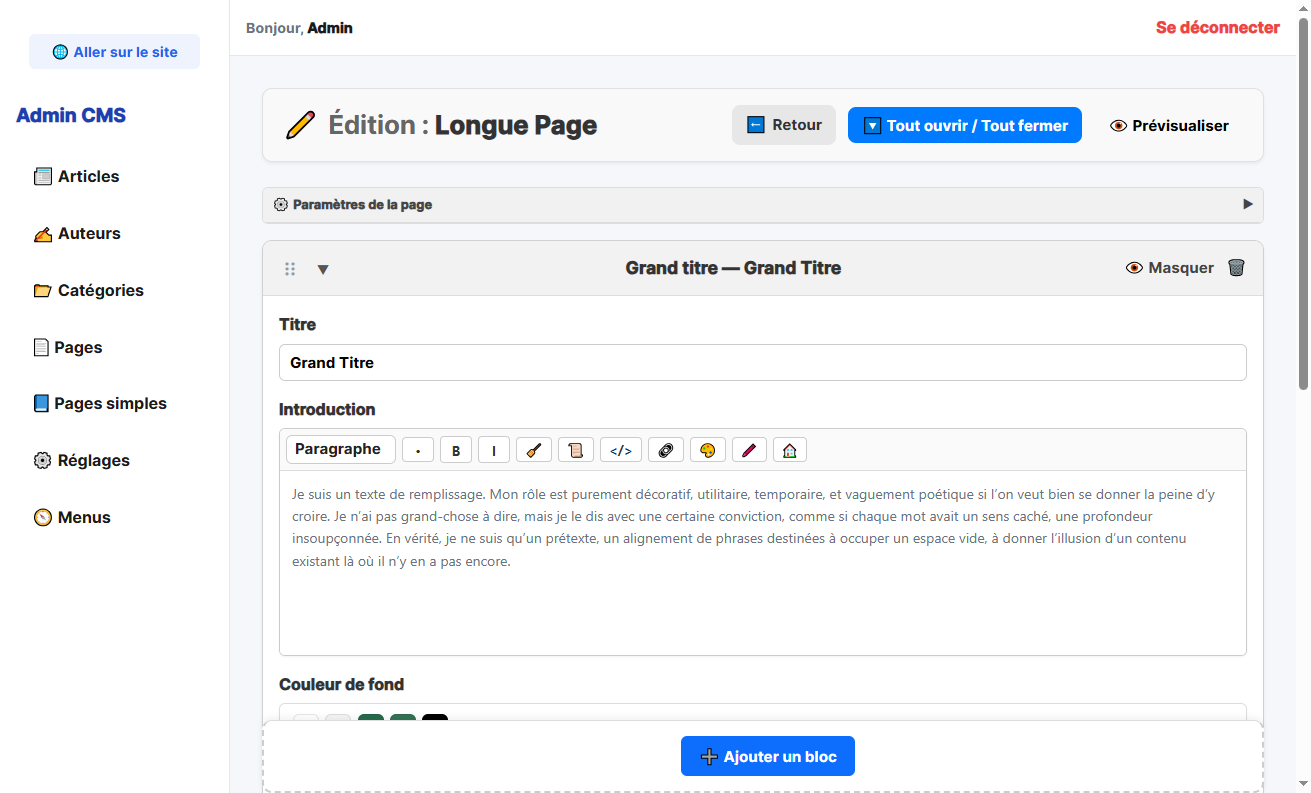1311x793 pixels.
Task: Click the Ajouter un bloc button
Action: 768,757
